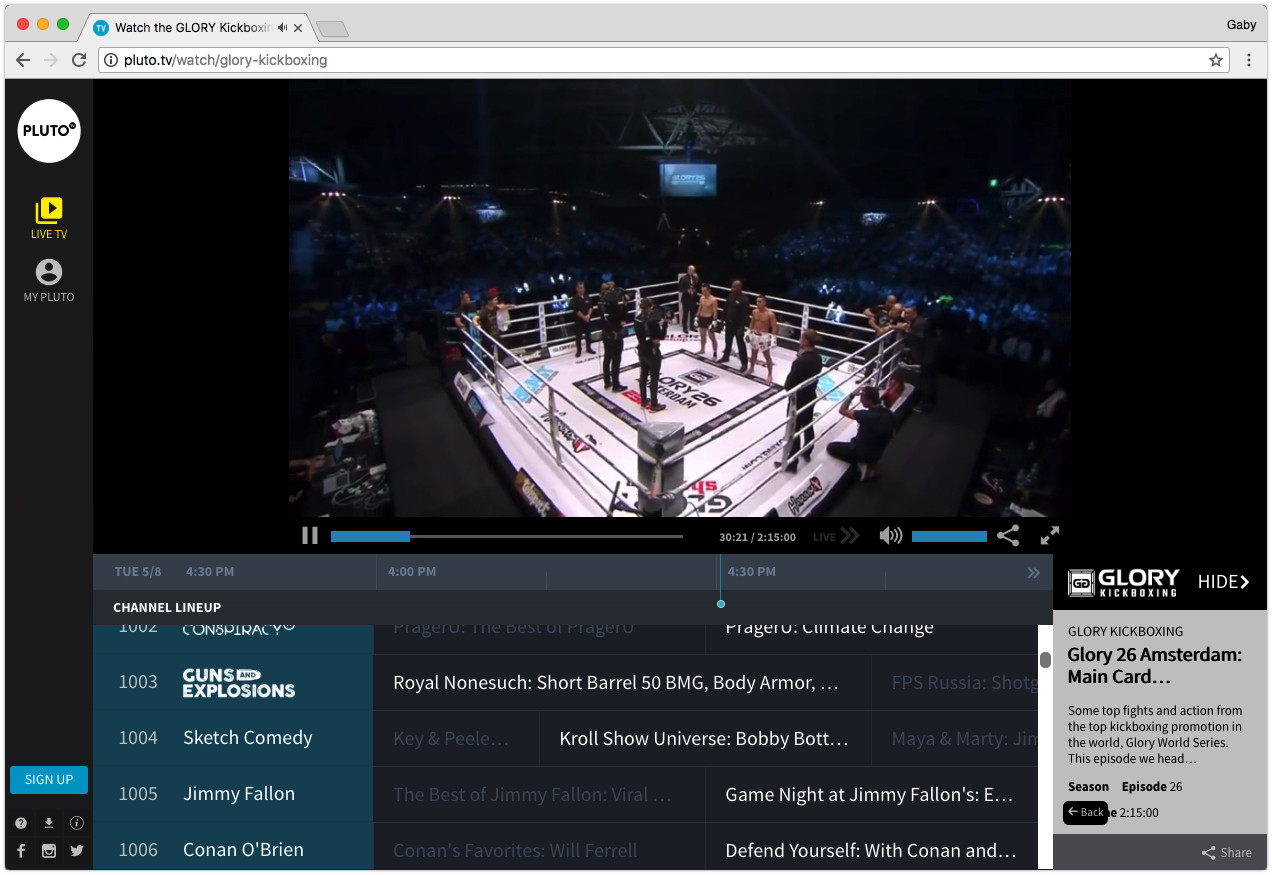This screenshot has width=1272, height=875.
Task: Open Pluto's Twitter page
Action: pos(76,851)
